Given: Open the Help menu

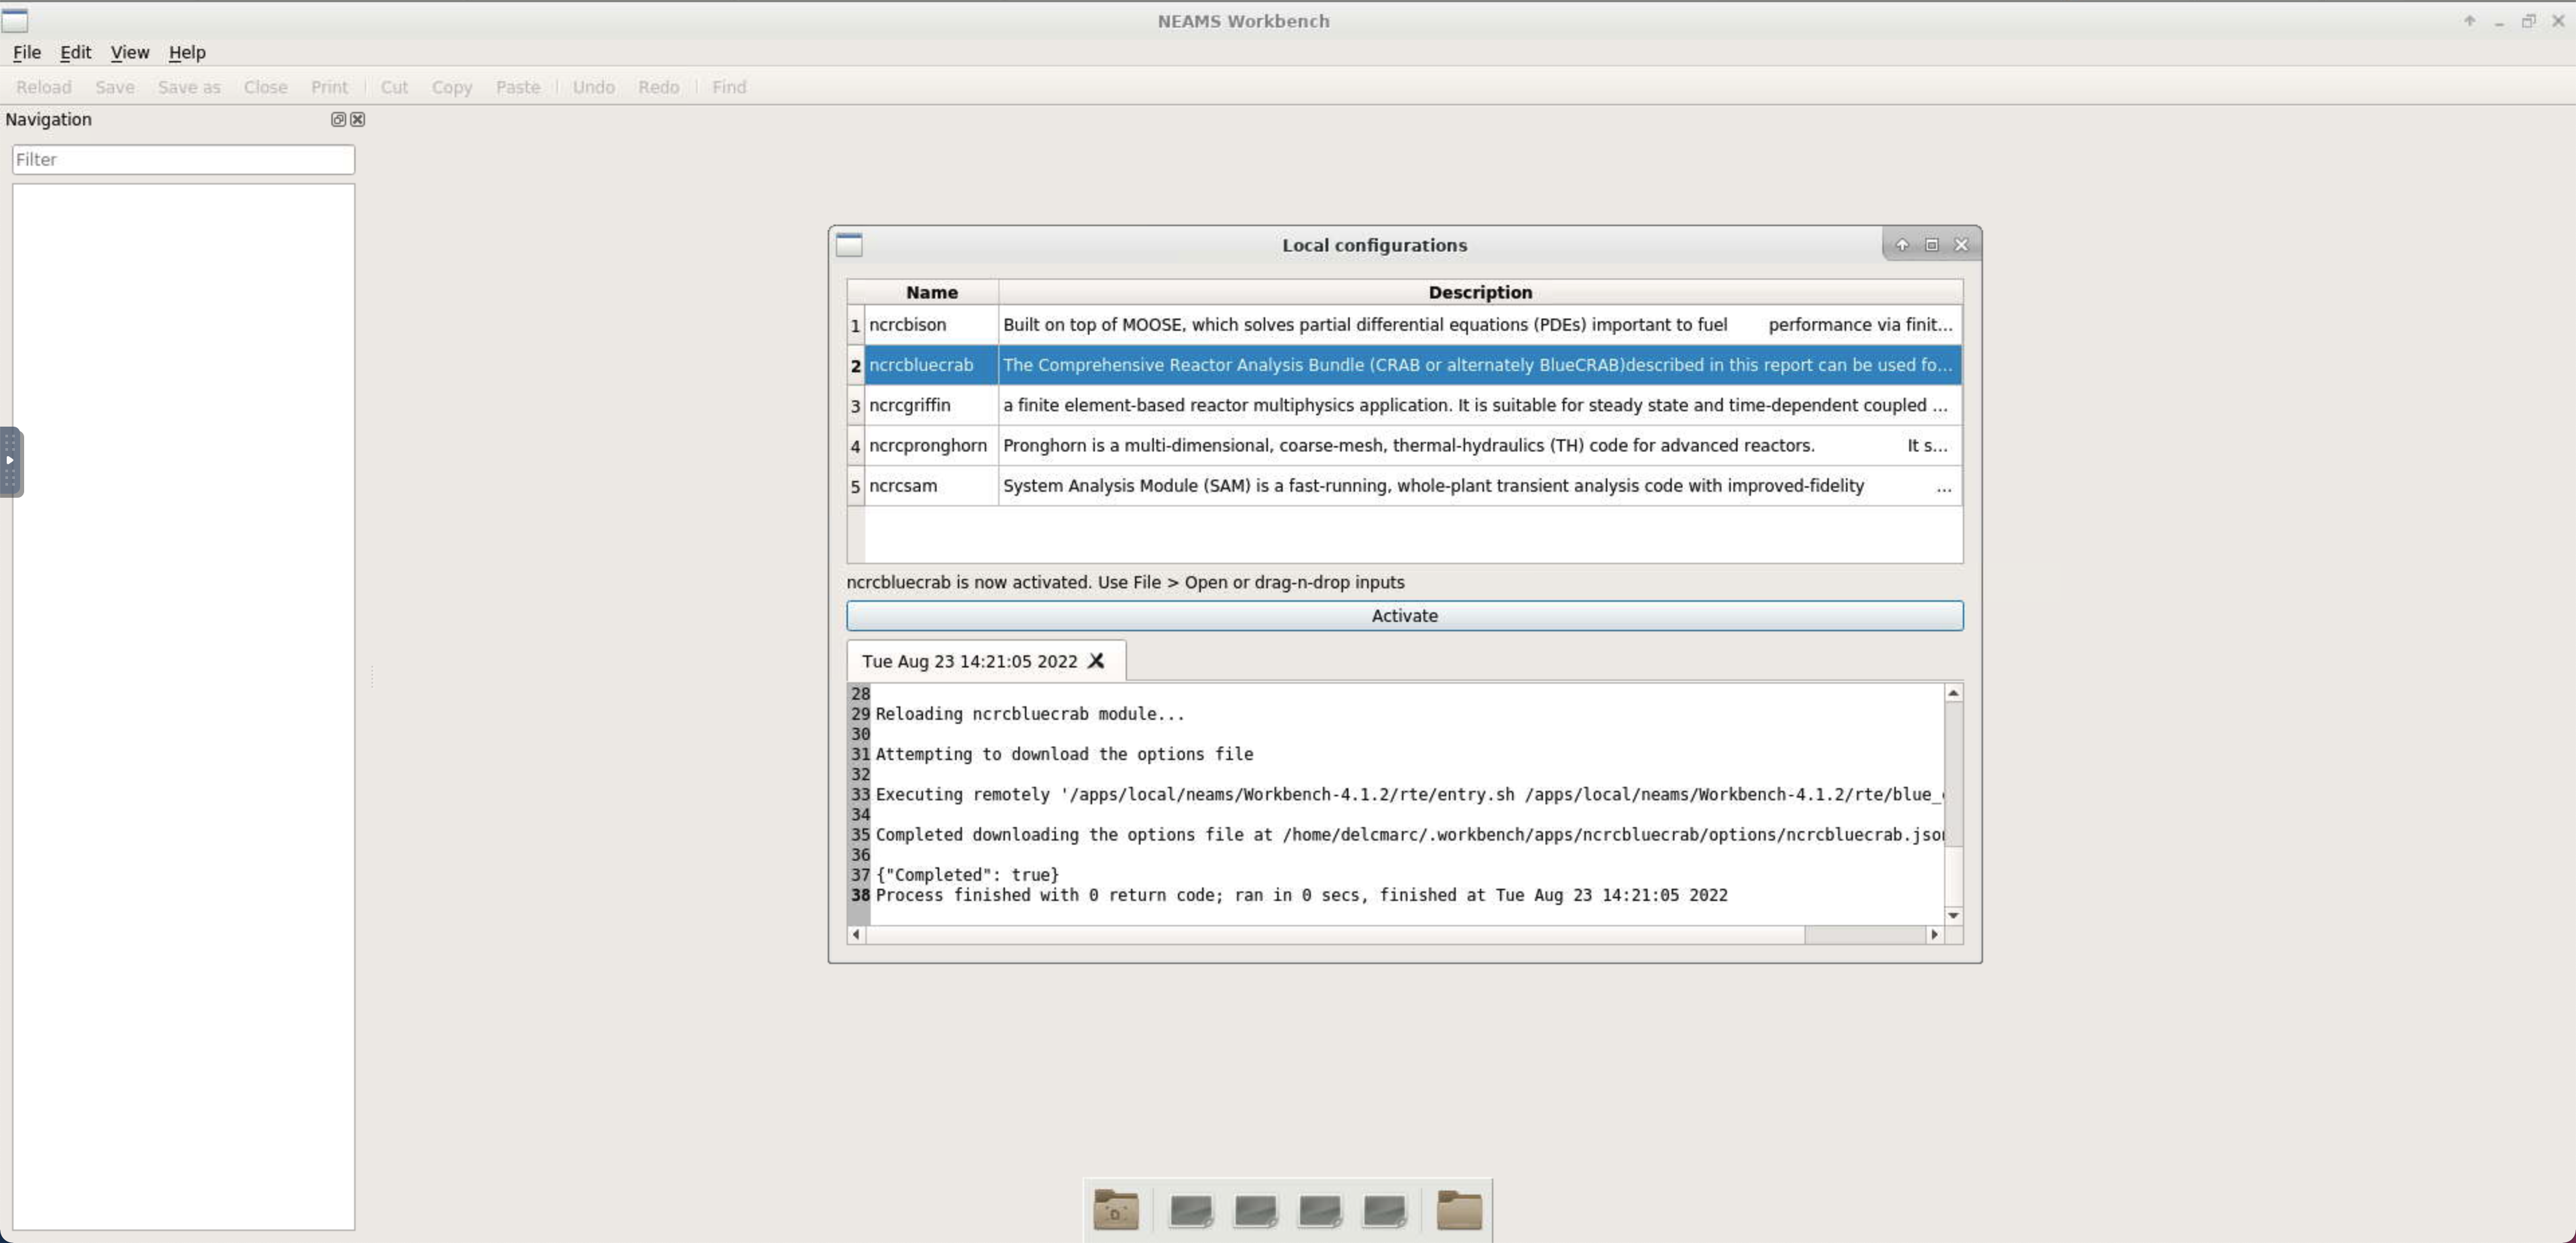Looking at the screenshot, I should tap(187, 52).
